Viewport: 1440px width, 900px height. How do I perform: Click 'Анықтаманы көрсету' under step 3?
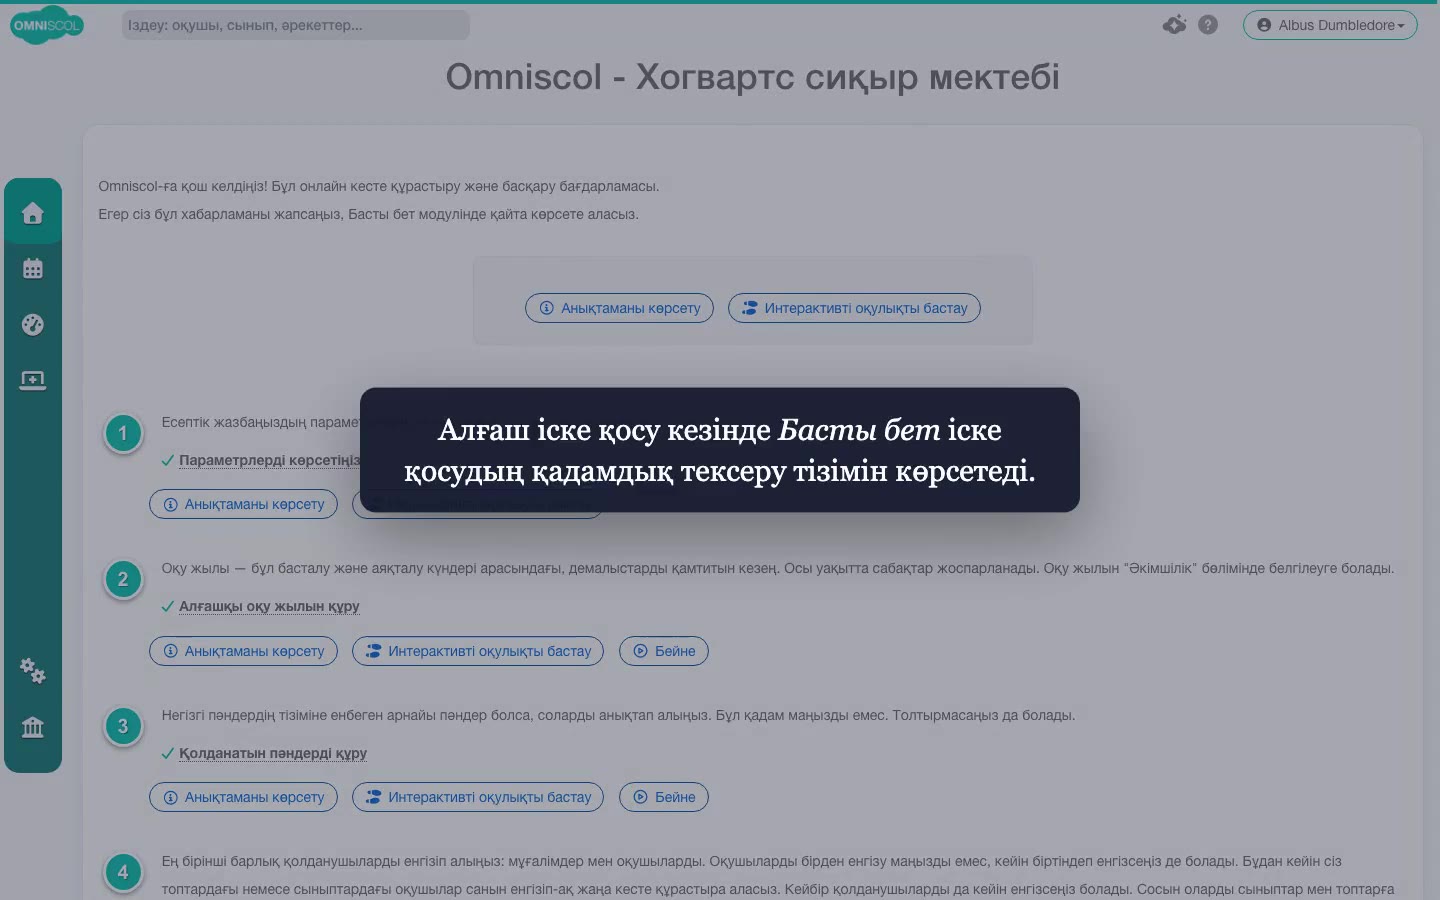244,797
